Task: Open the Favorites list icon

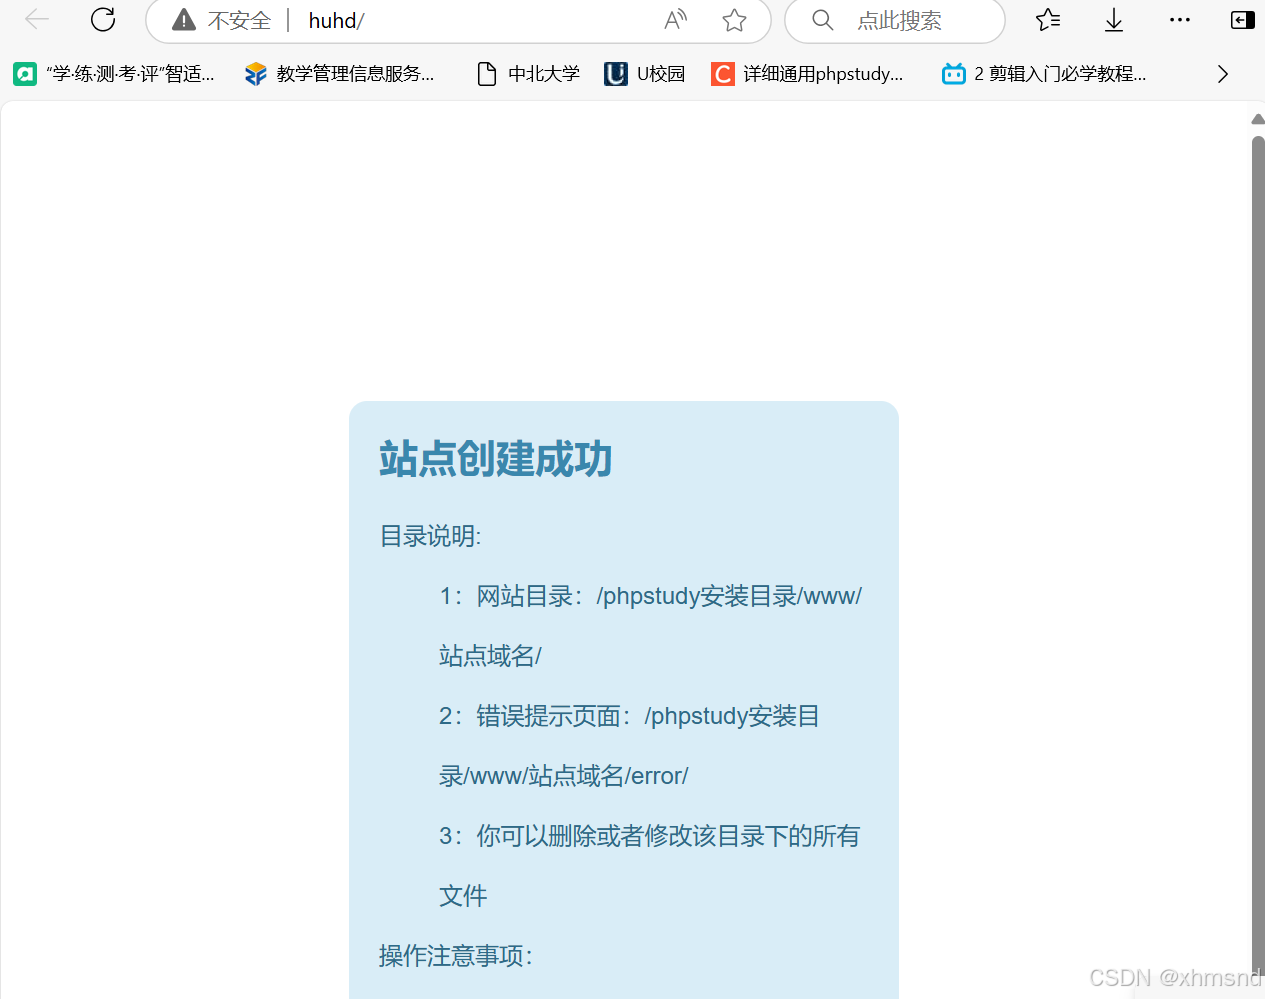Action: click(1047, 19)
